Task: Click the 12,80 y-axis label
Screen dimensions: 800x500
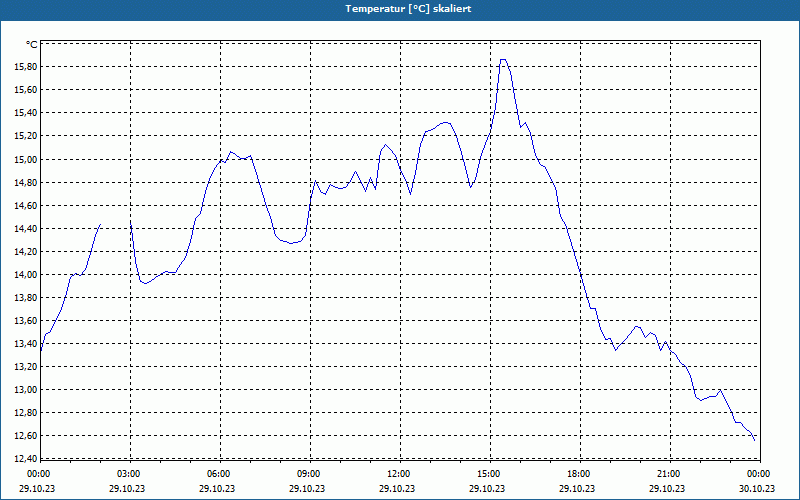Action: tap(25, 413)
